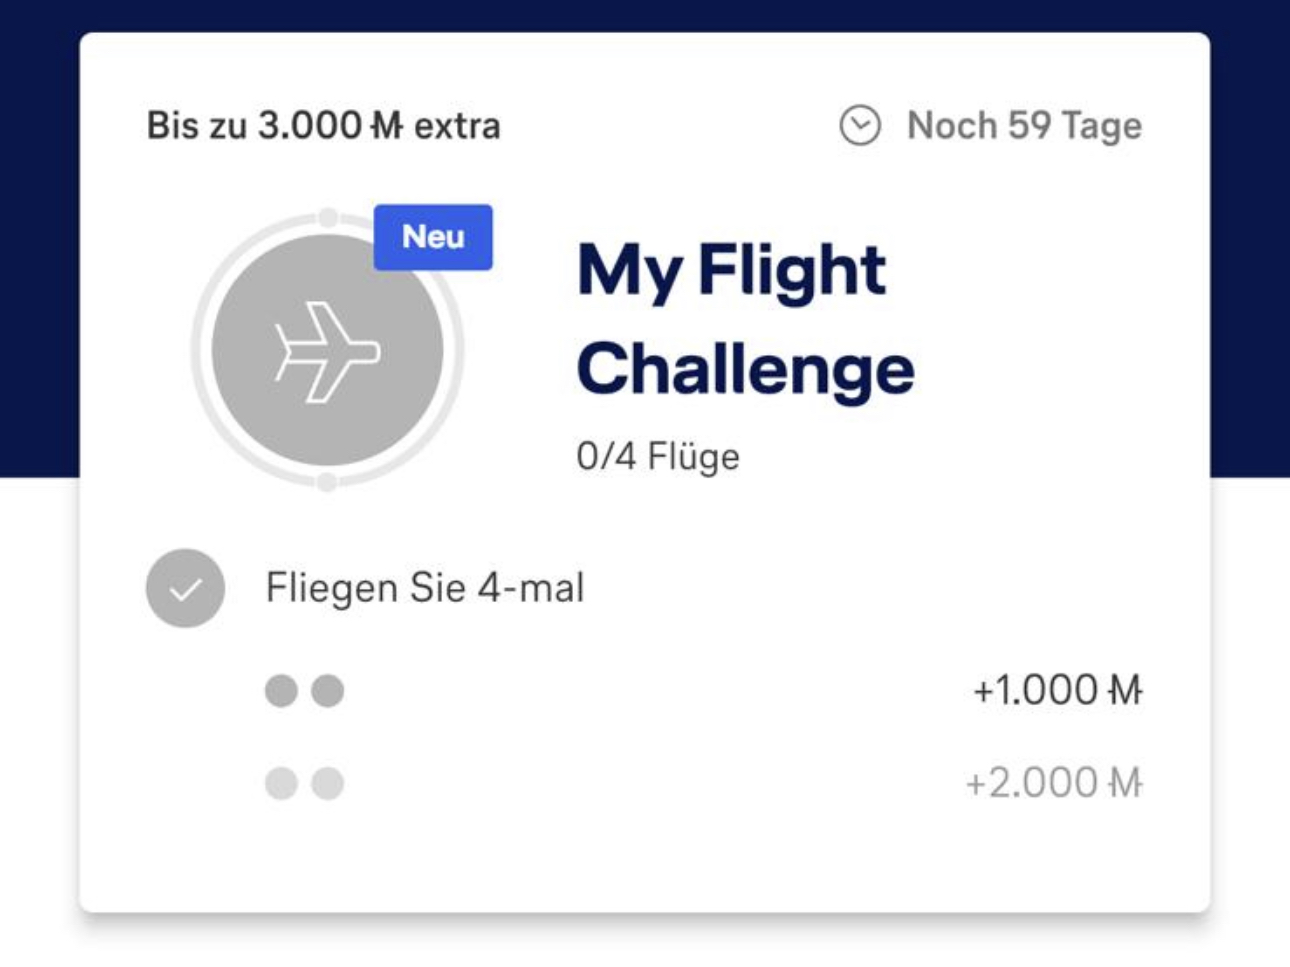Click the Noch 59 Tage remaining label

1024,126
